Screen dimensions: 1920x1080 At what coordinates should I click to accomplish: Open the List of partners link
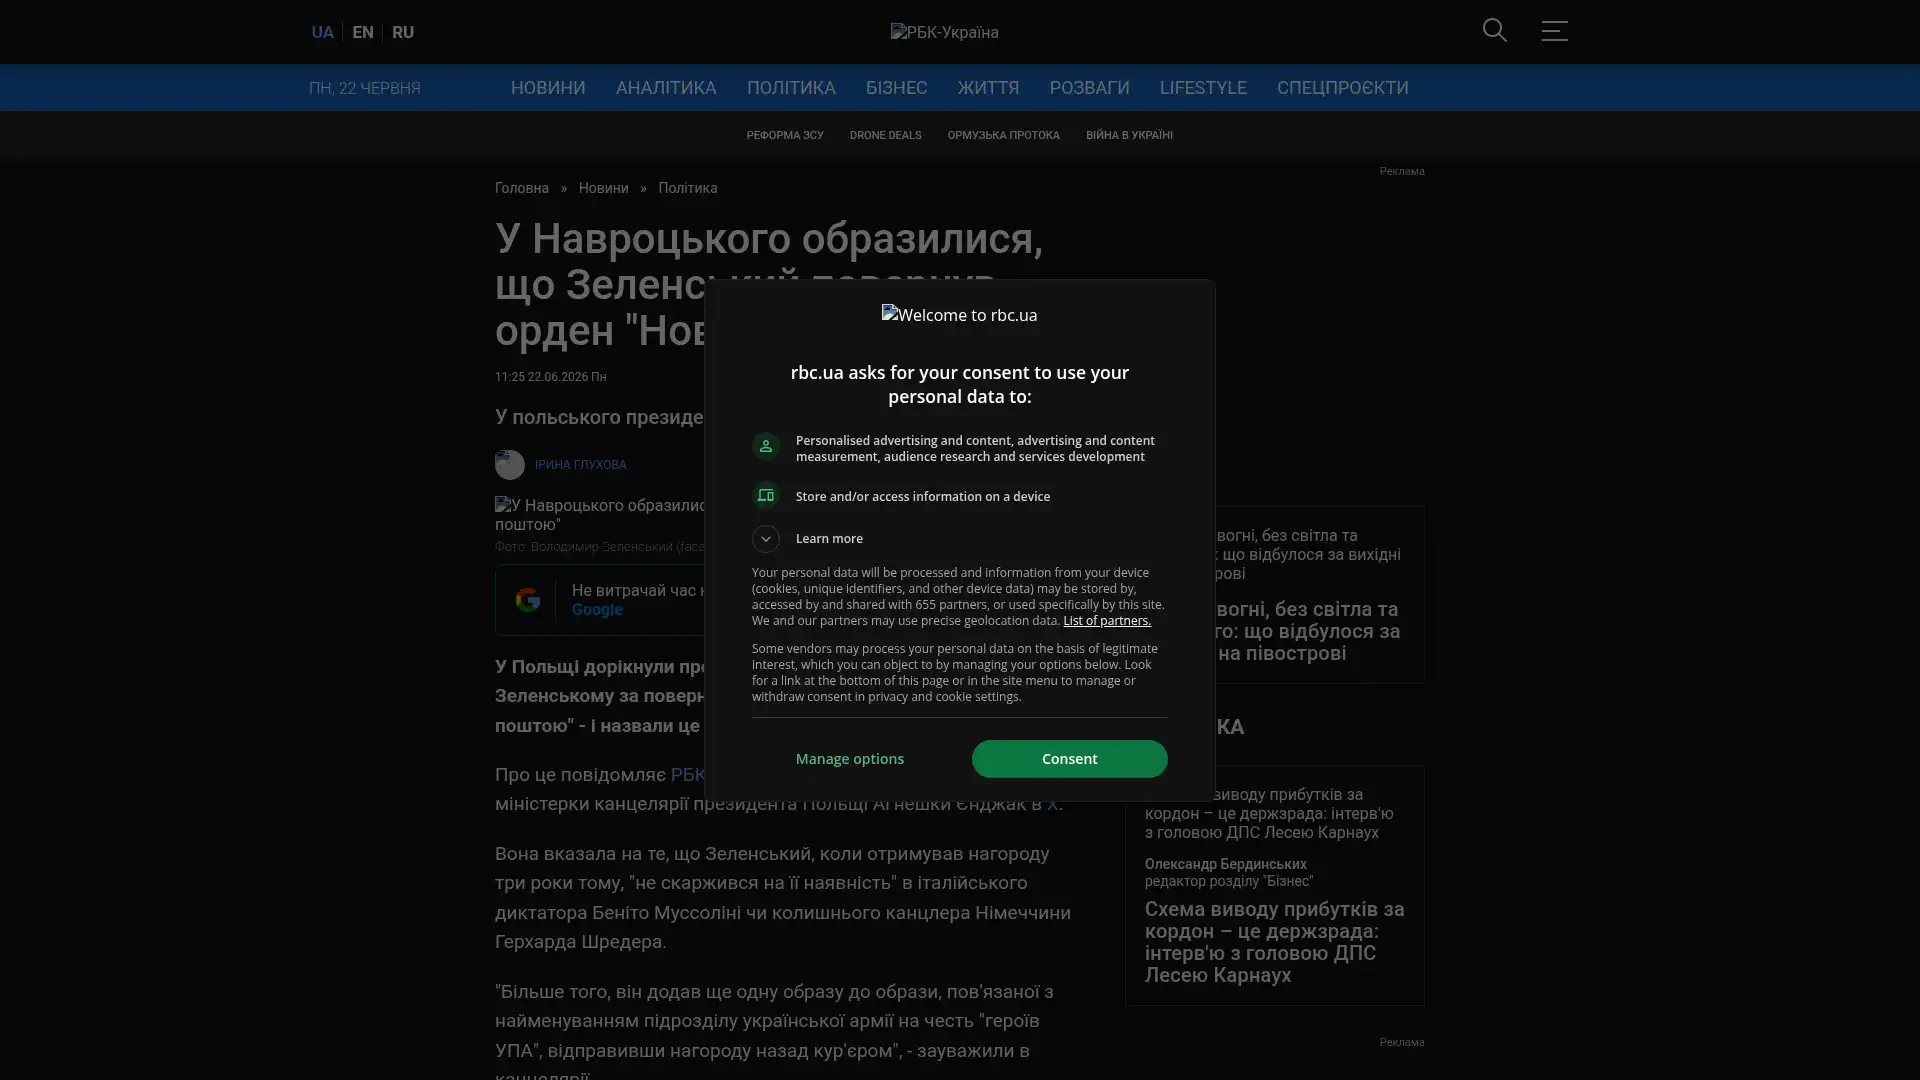1107,621
